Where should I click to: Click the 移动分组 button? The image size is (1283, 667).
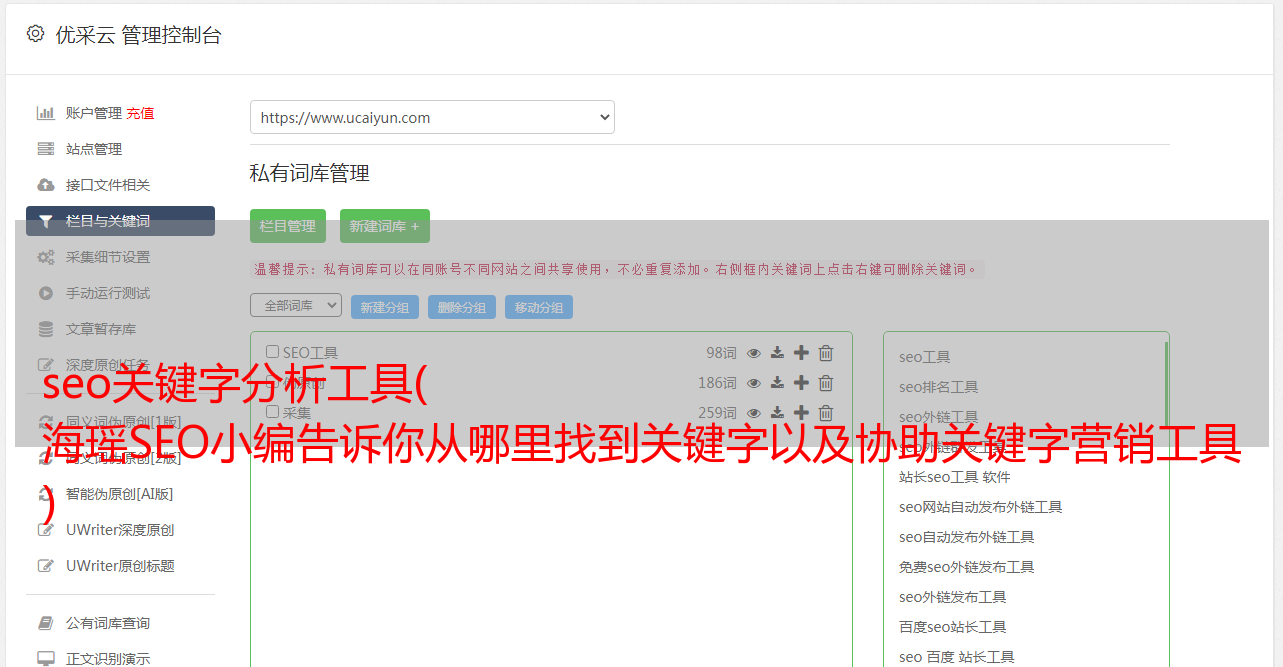(539, 307)
